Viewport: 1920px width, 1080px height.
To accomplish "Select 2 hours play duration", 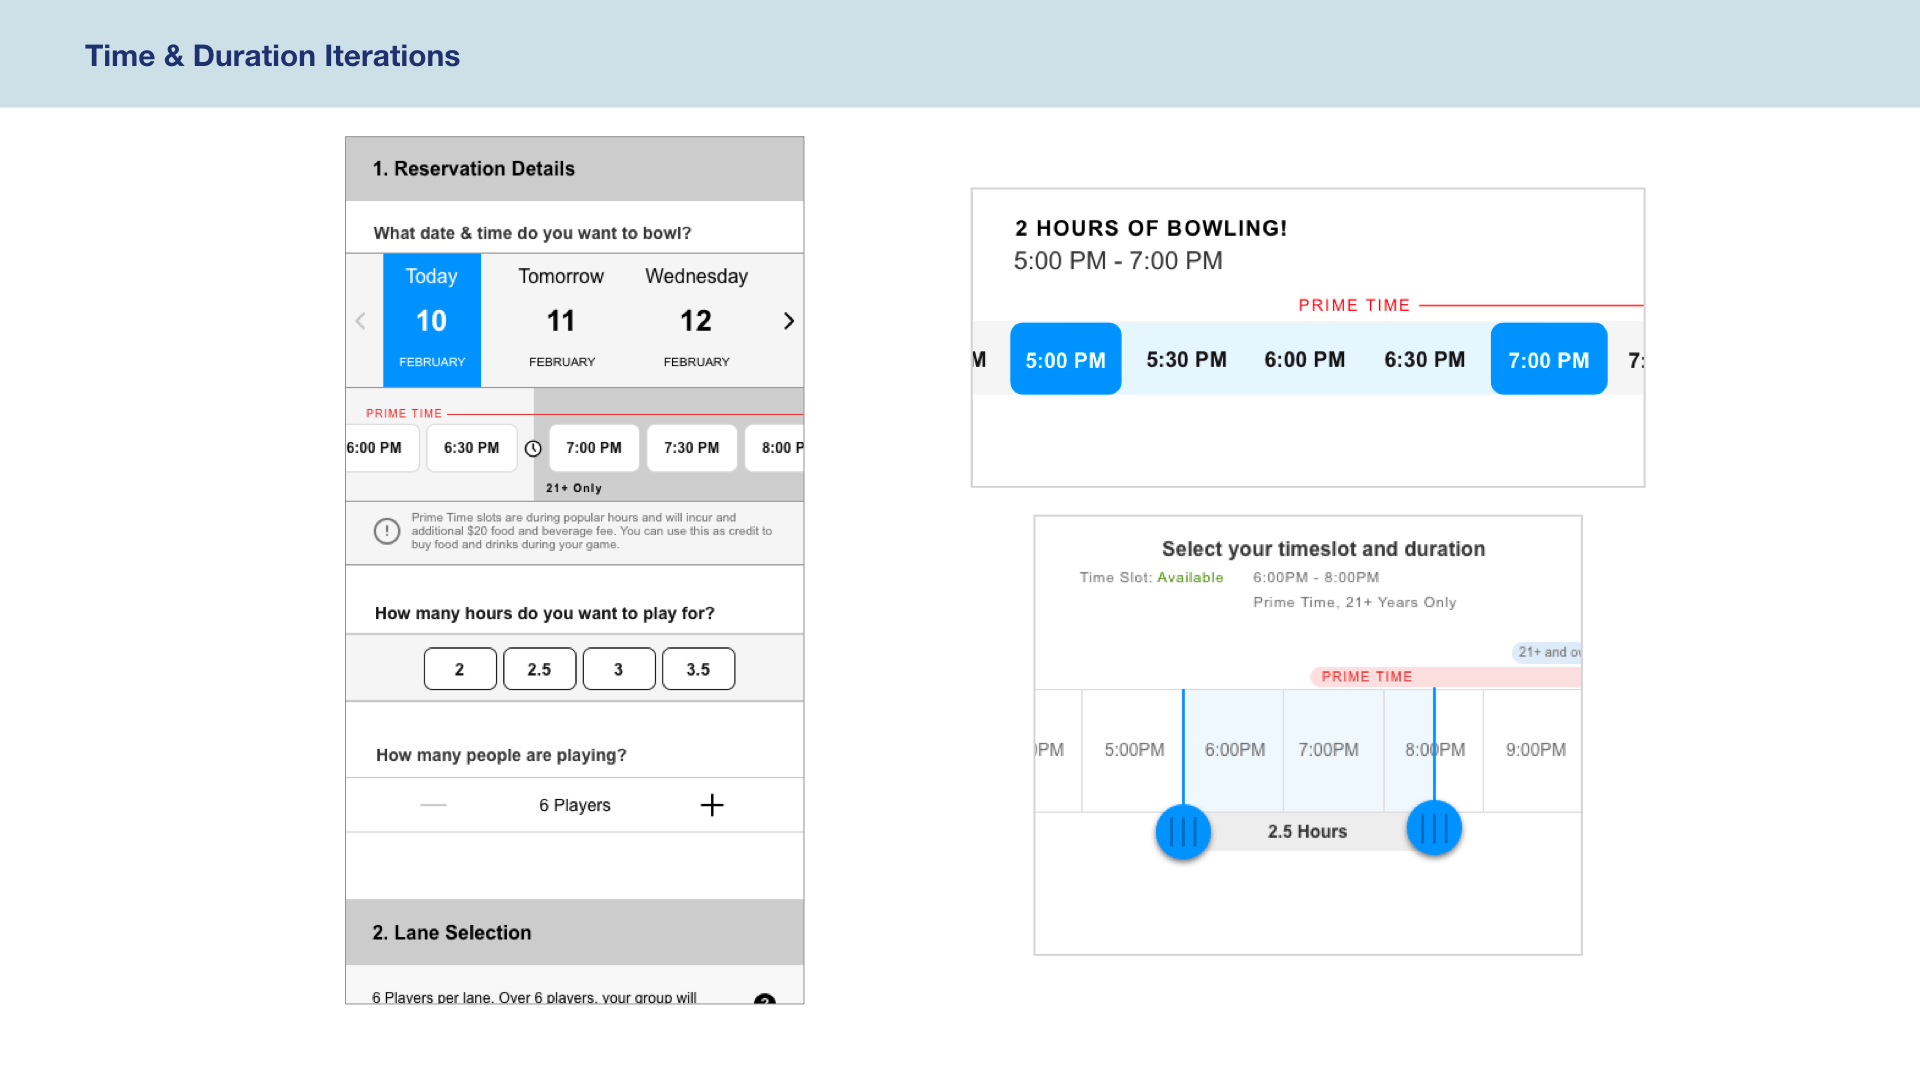I will point(460,669).
